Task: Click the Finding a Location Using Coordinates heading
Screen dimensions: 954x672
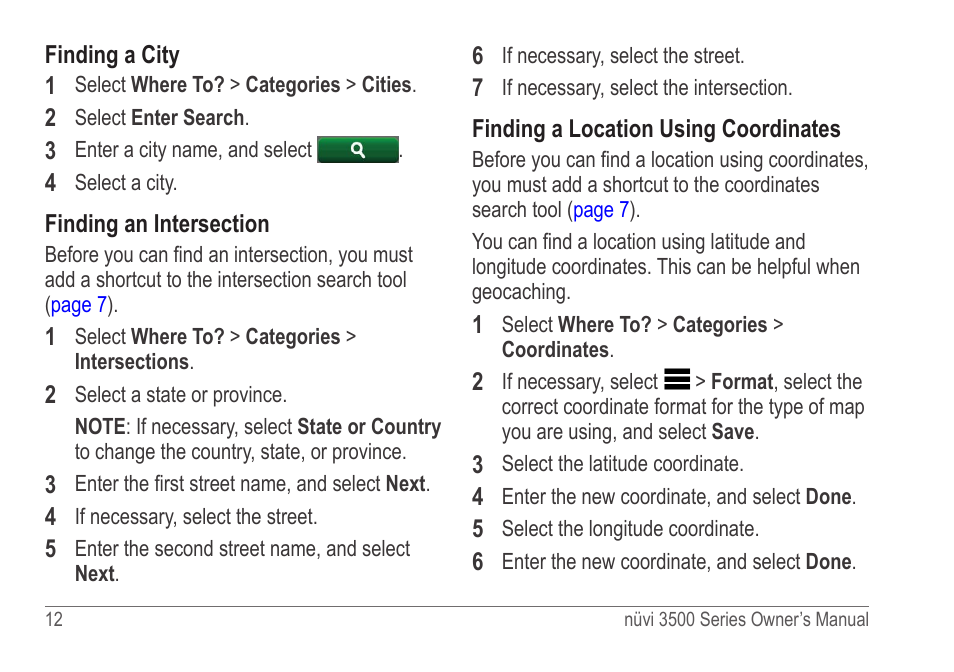Action: [x=656, y=129]
